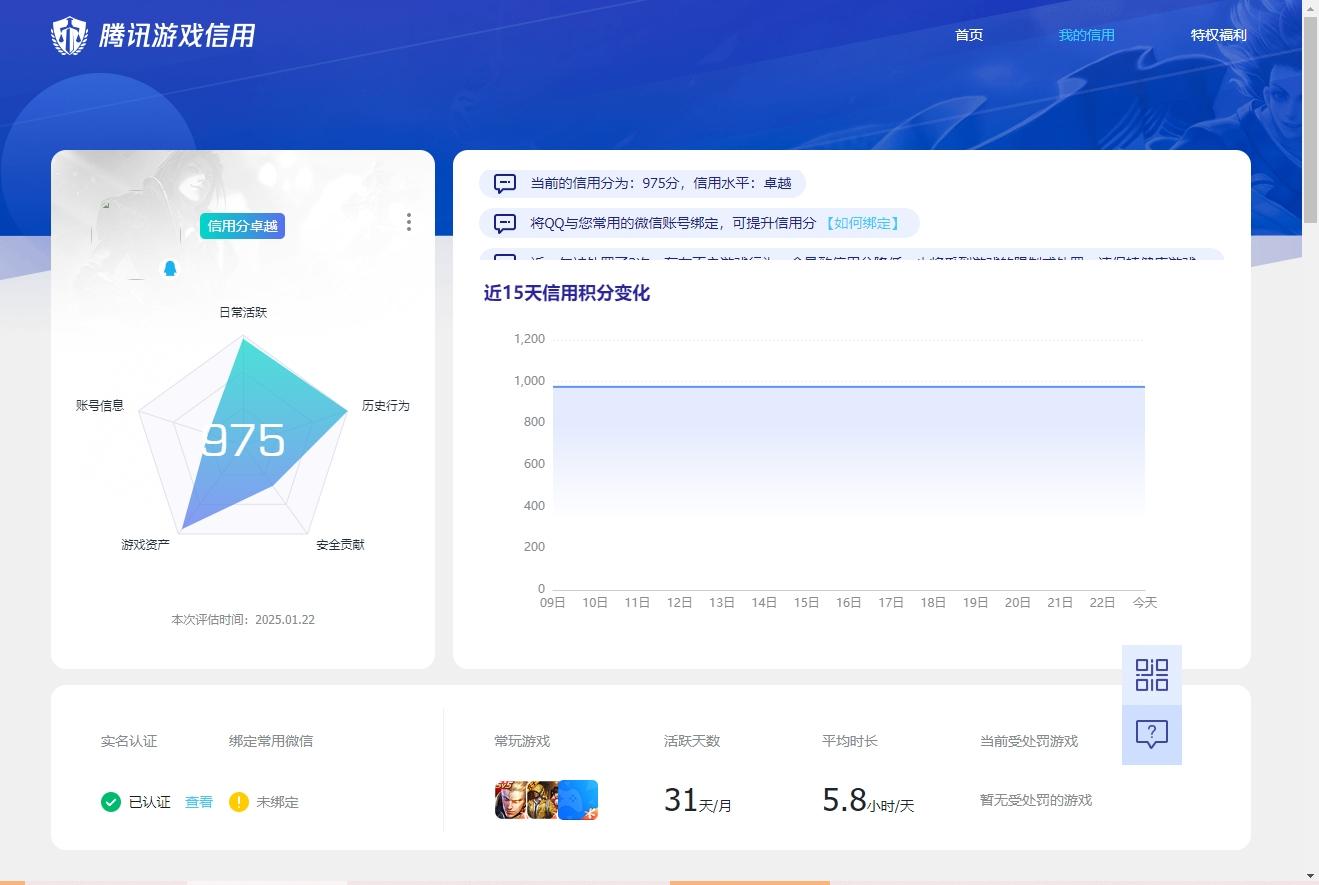Viewport: 1319px width, 885px height.
Task: Click the 15日 label on the chart axis
Action: tap(807, 603)
